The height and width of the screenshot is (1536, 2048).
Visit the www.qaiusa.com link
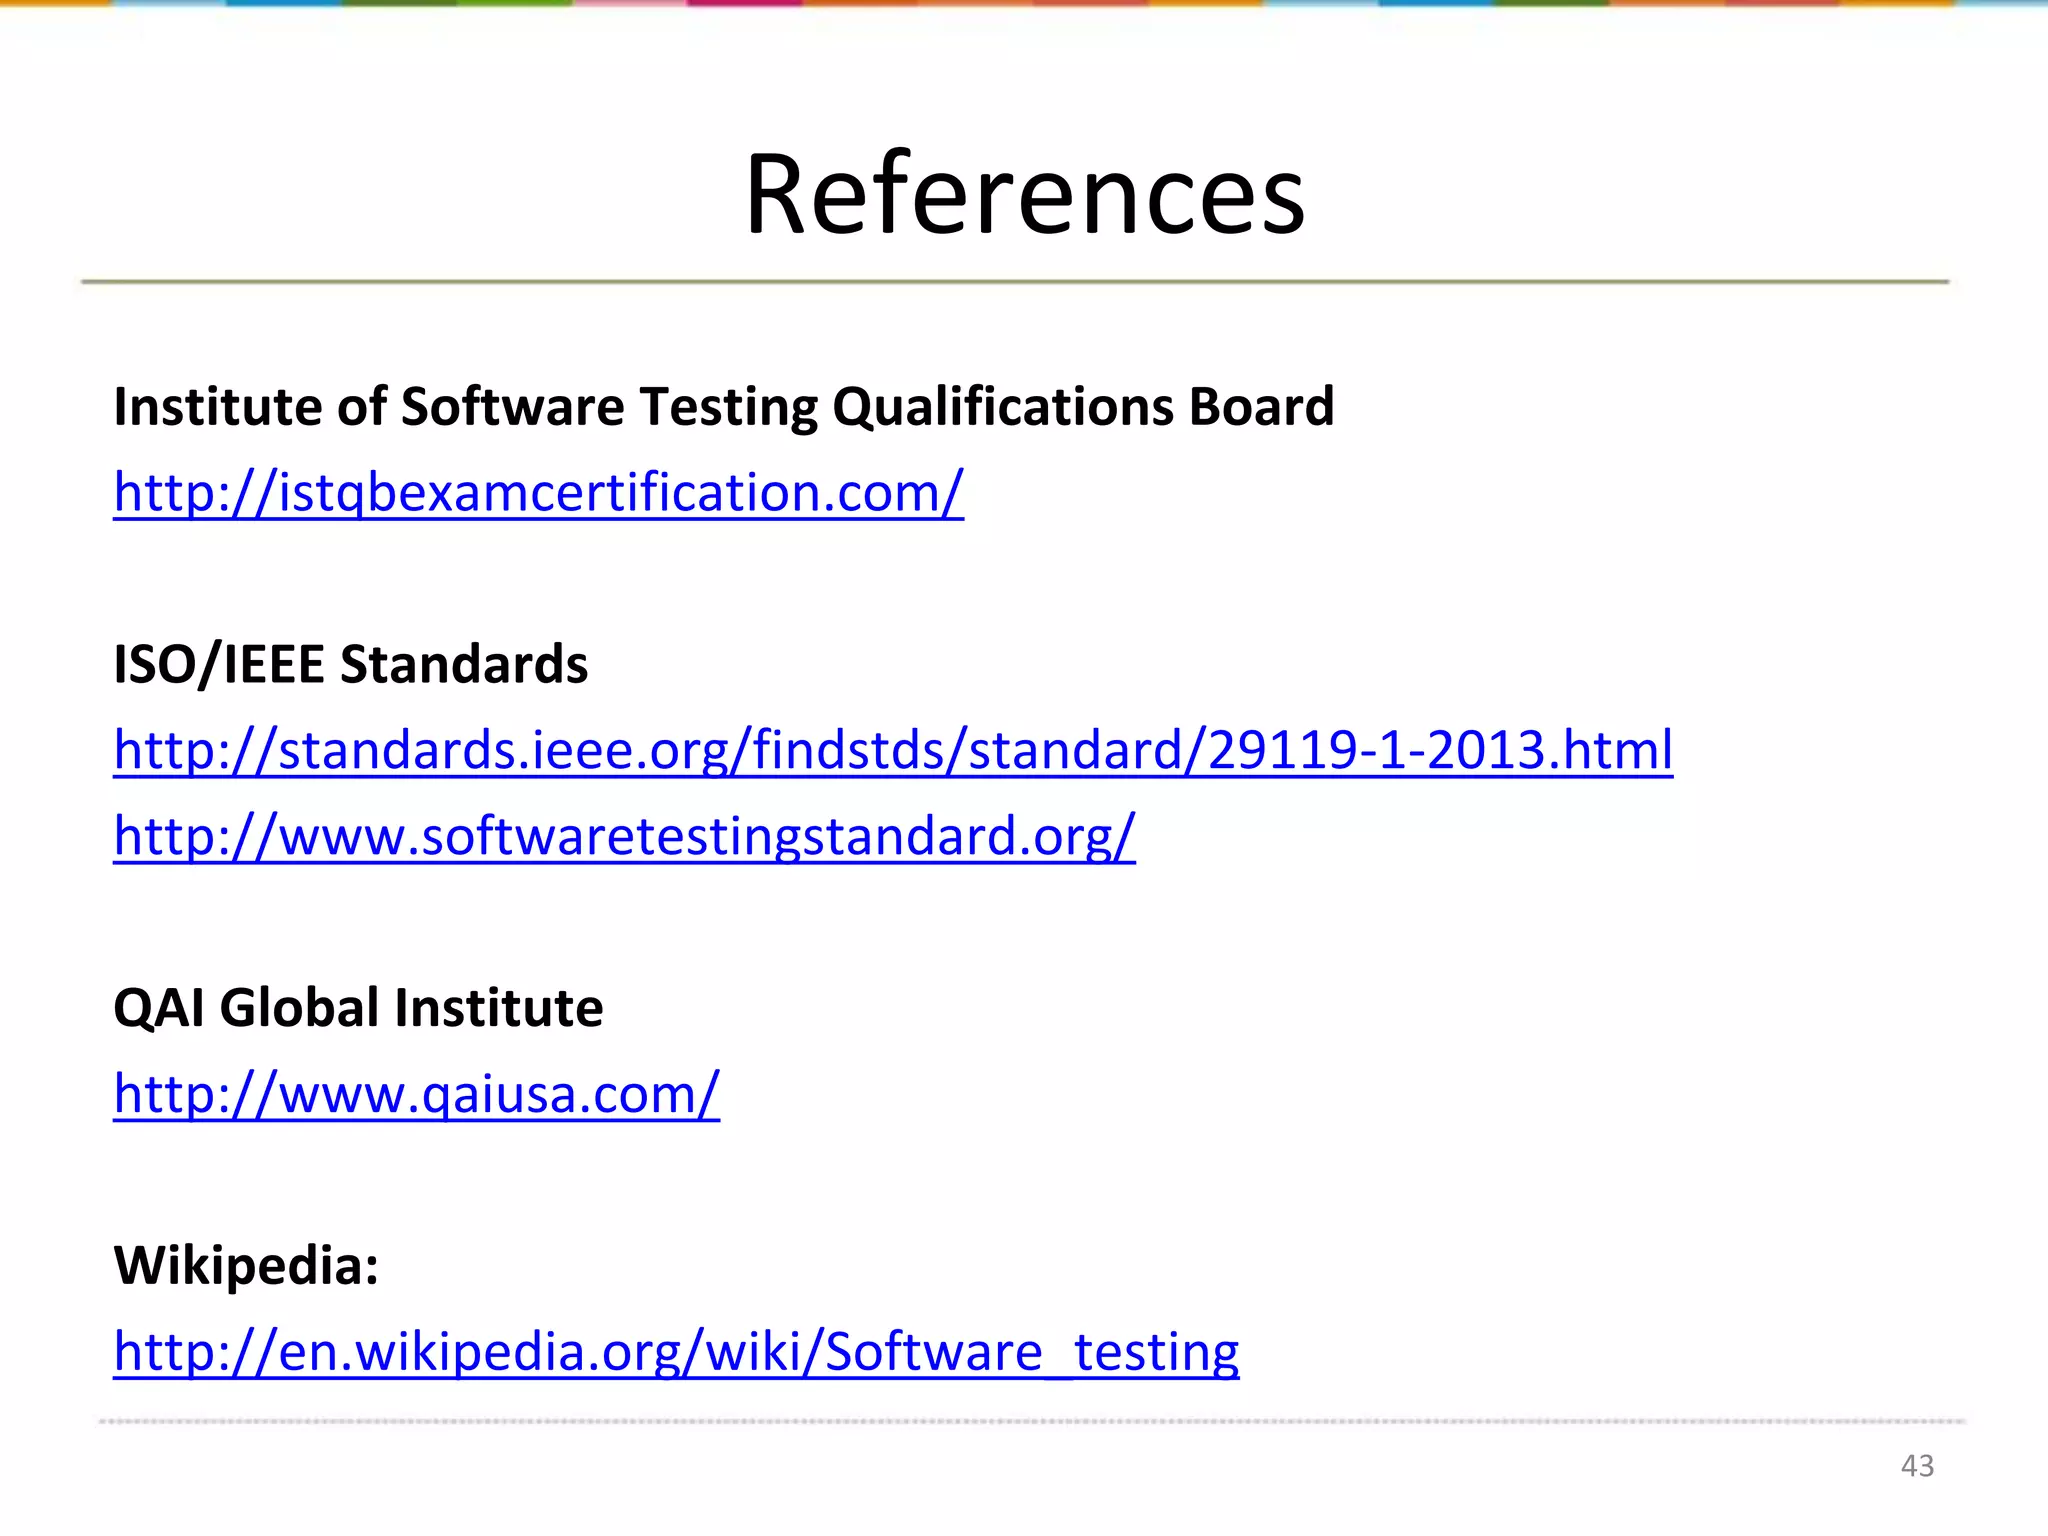pos(416,1094)
